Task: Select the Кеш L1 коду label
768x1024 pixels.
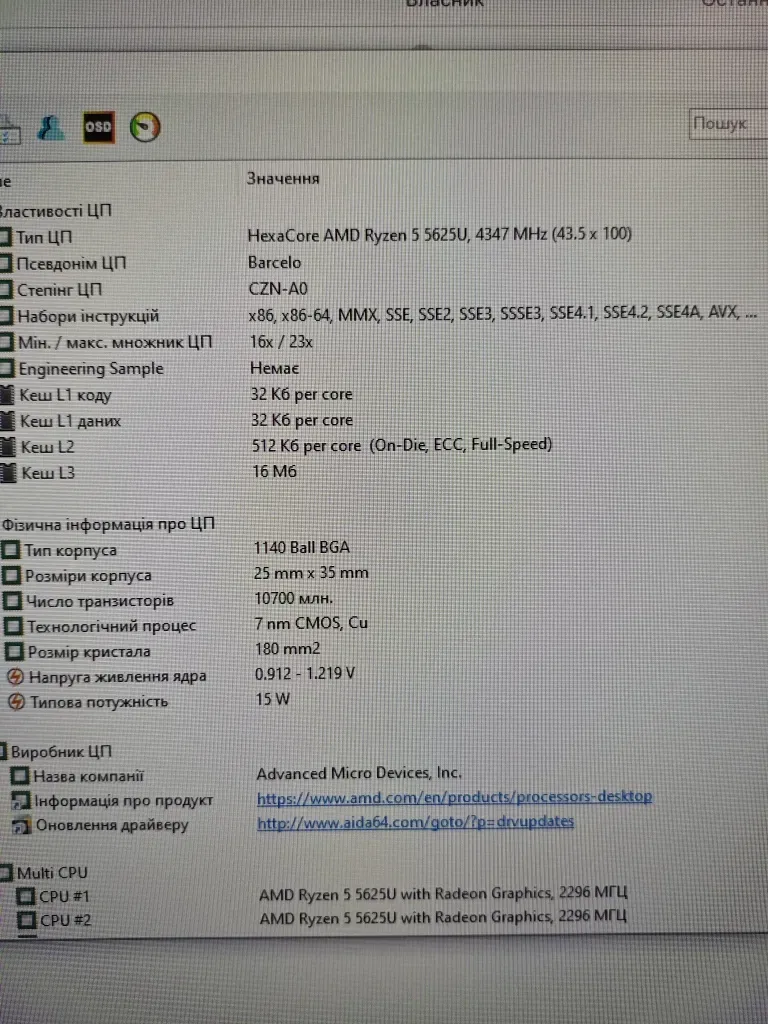Action: (65, 395)
